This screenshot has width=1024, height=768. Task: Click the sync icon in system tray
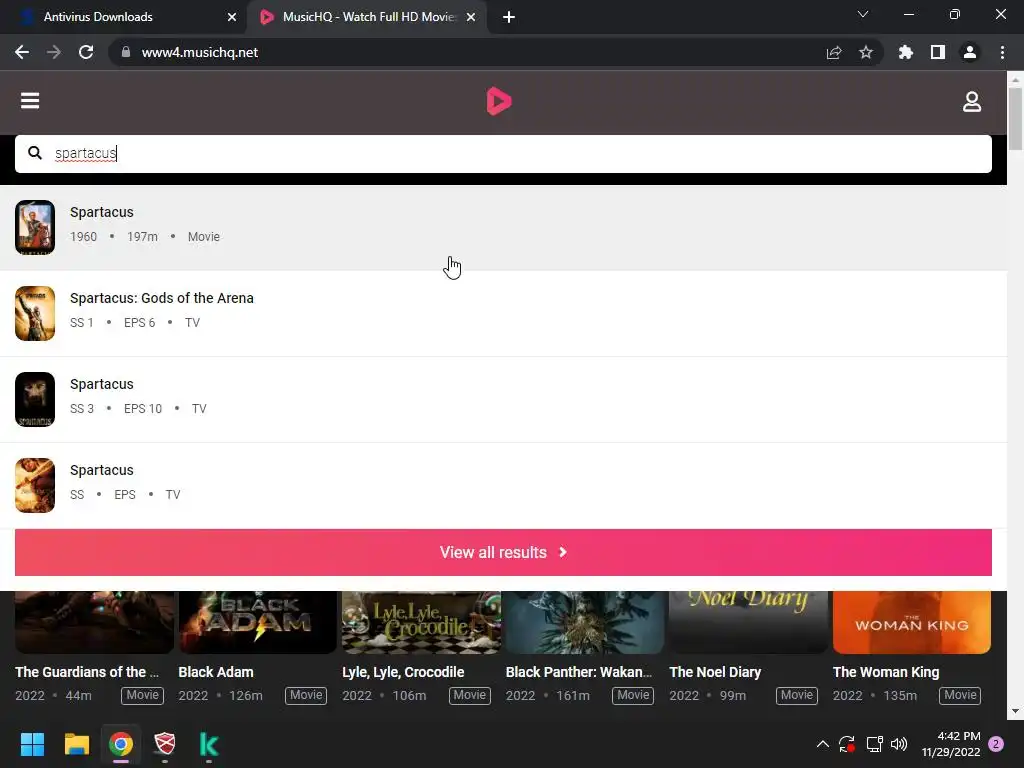tap(847, 744)
